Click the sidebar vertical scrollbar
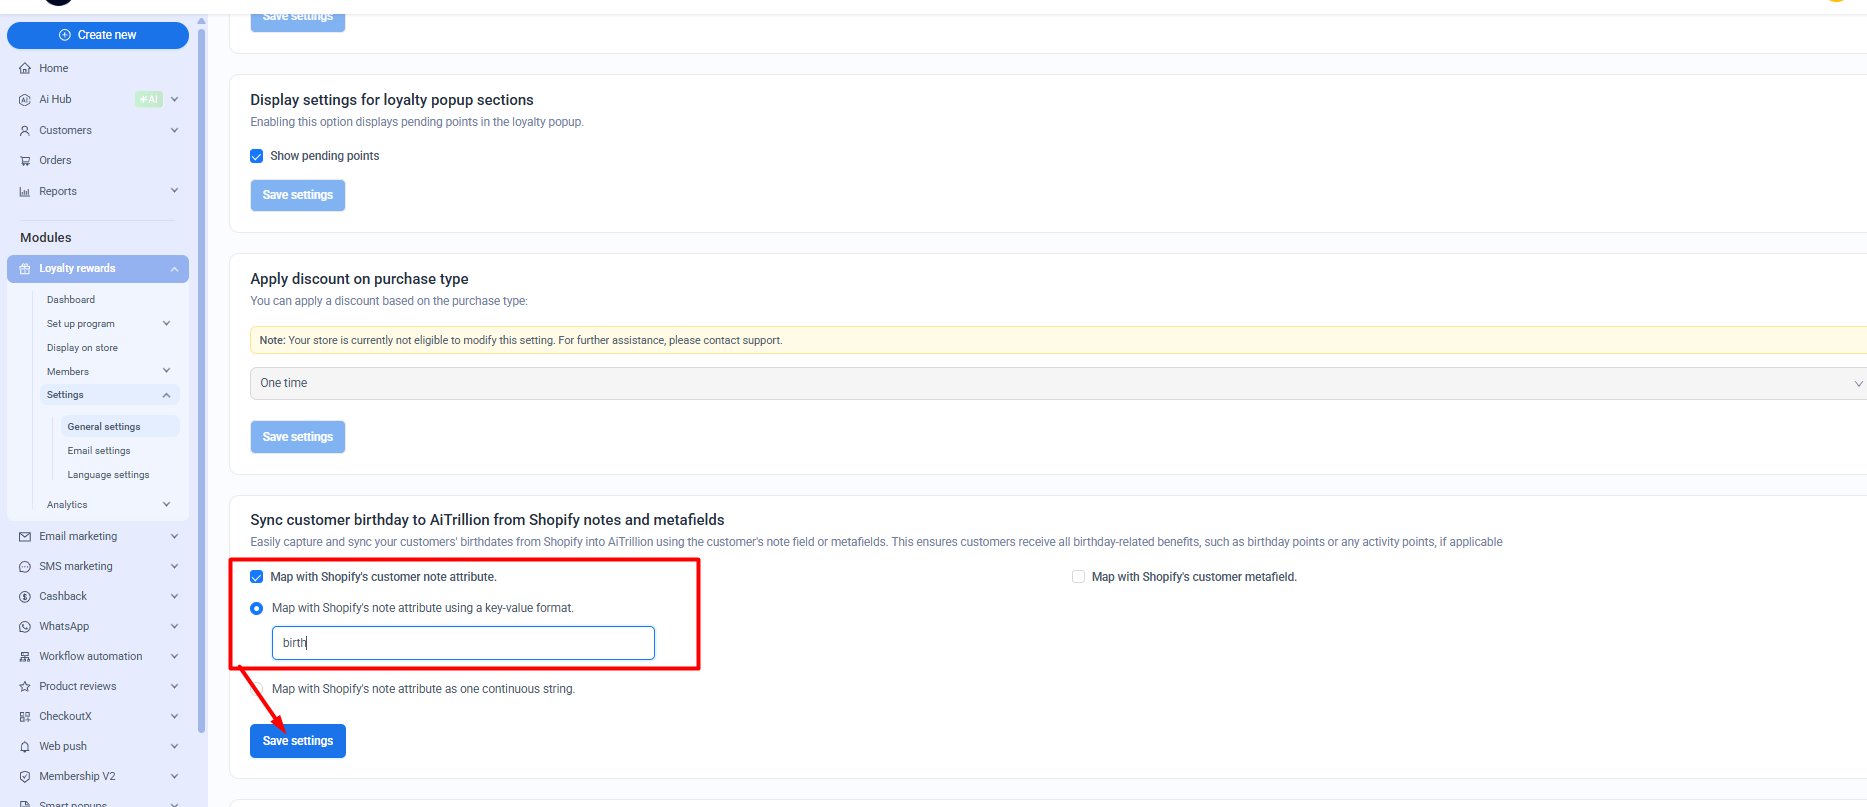The height and width of the screenshot is (807, 1867). [x=202, y=380]
